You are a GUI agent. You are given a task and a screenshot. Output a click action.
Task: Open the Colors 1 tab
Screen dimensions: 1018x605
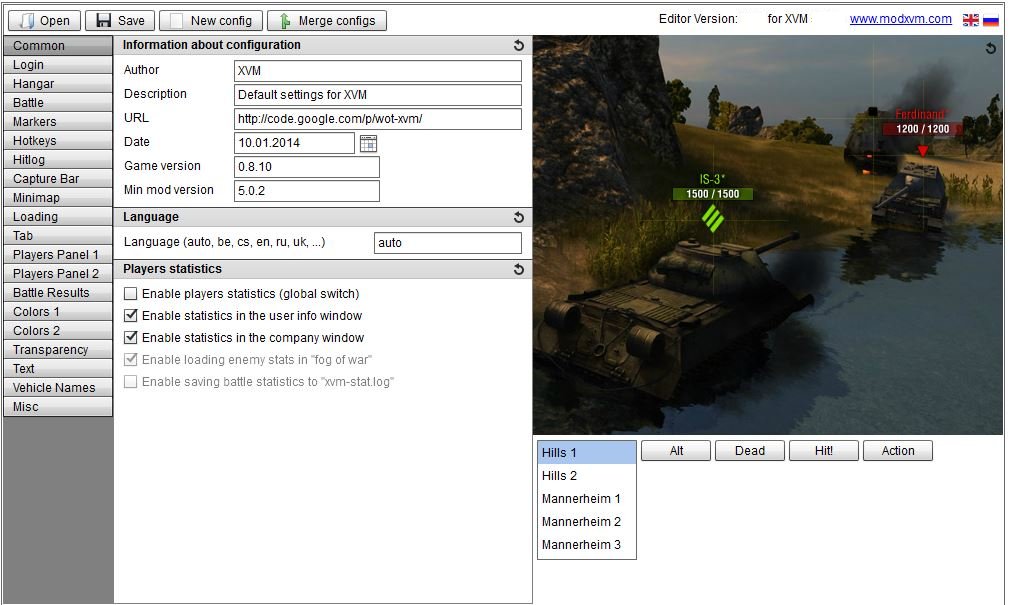click(x=58, y=312)
